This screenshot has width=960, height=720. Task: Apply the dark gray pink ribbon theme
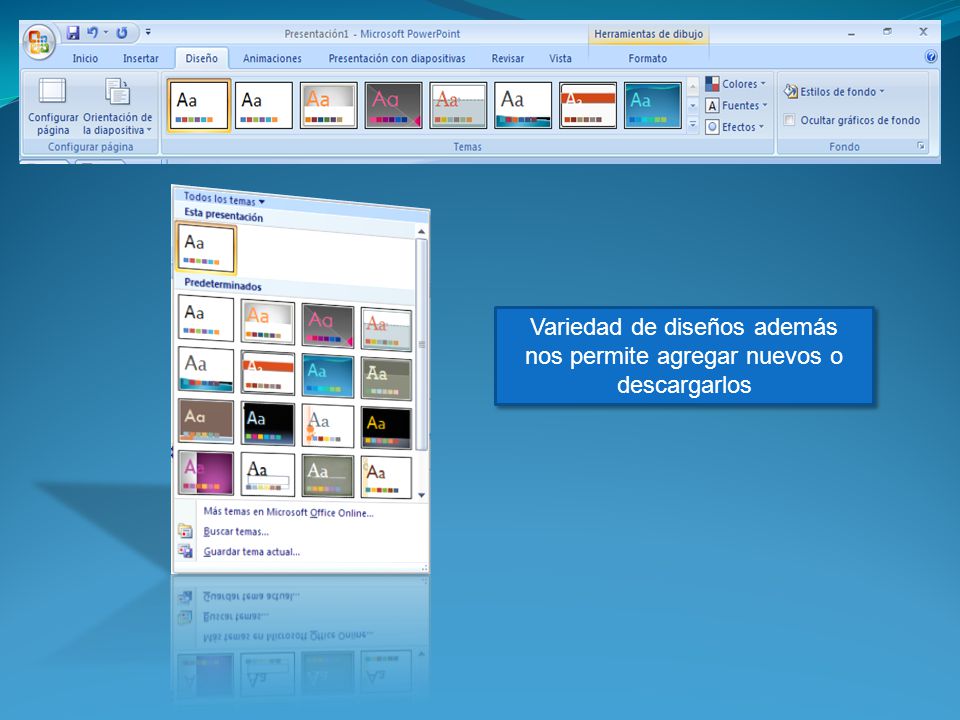click(x=393, y=105)
